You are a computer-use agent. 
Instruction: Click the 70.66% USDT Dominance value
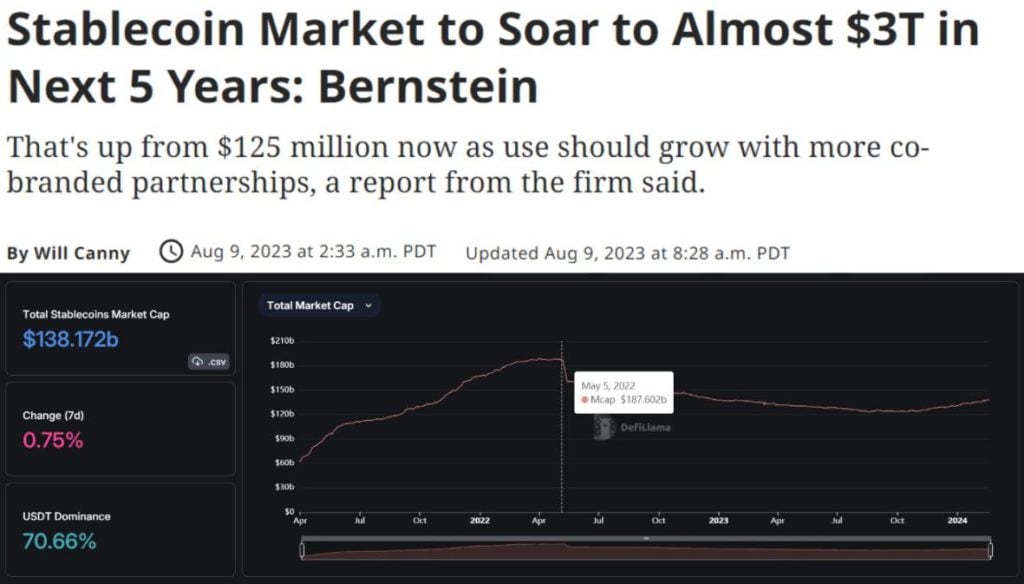[x=60, y=542]
